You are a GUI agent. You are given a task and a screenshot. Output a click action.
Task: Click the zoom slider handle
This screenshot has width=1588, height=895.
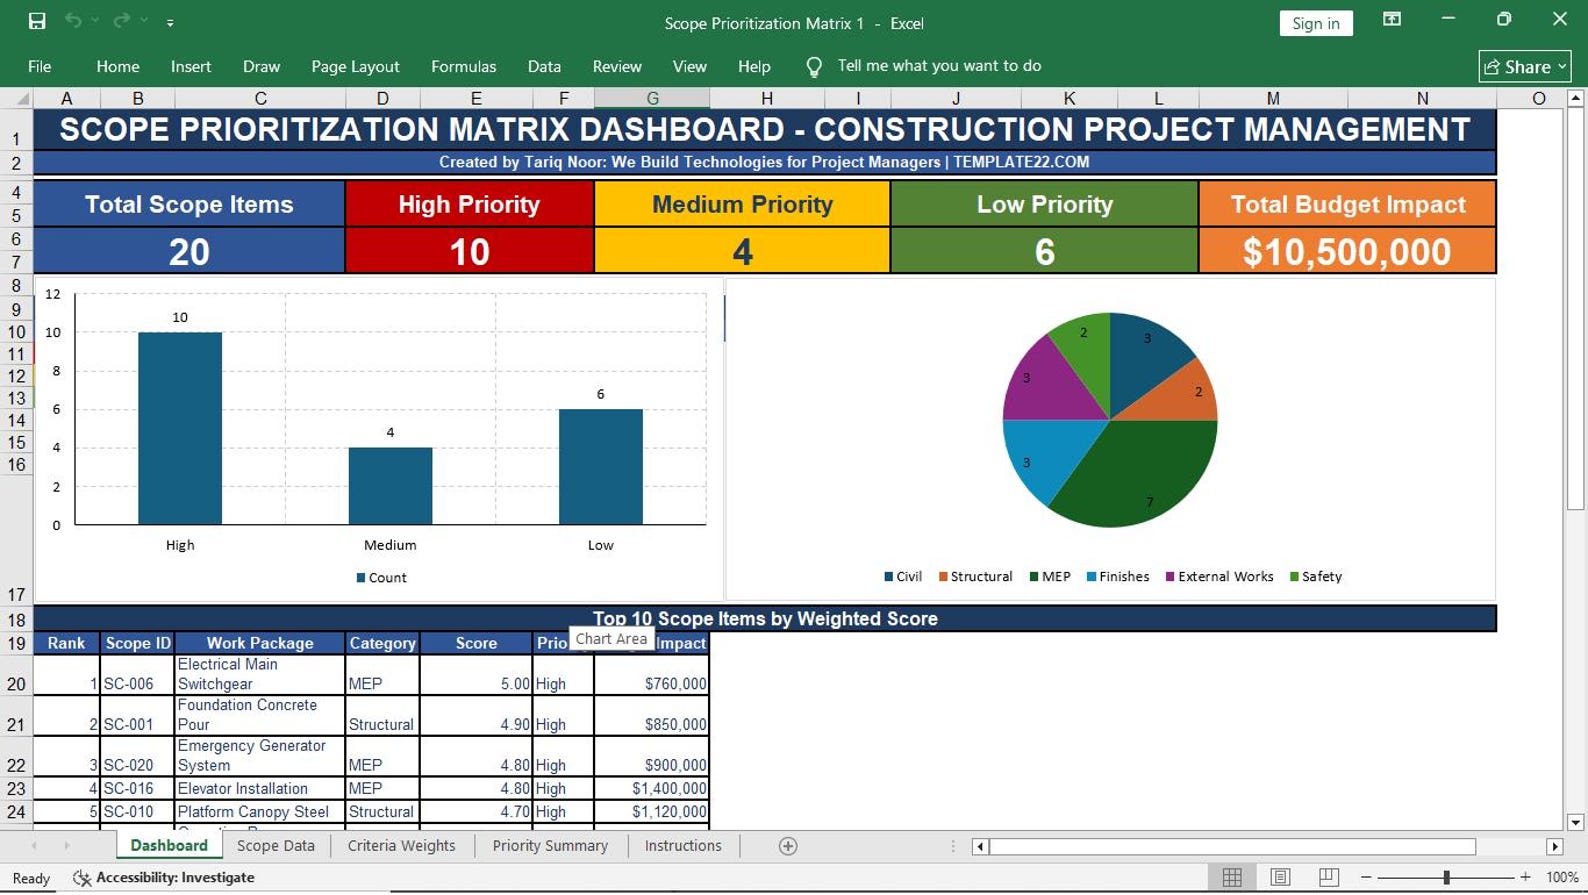(1446, 877)
